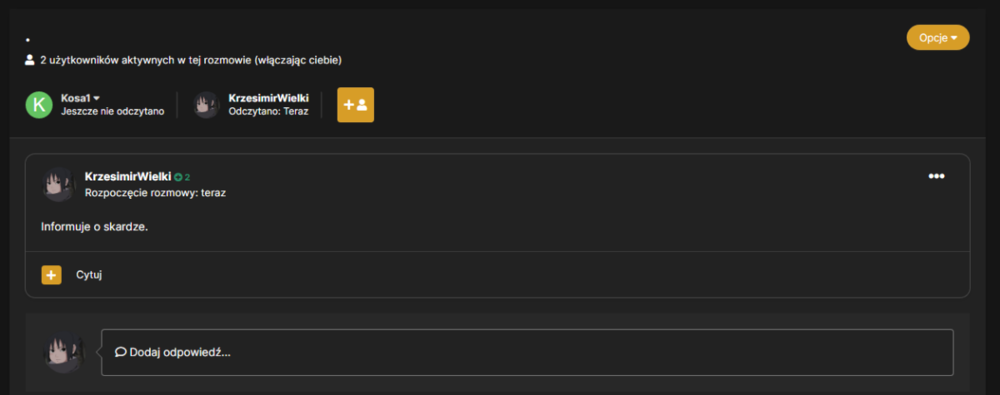Click the author avatar in the message
The width and height of the screenshot is (1000, 395).
tap(59, 184)
